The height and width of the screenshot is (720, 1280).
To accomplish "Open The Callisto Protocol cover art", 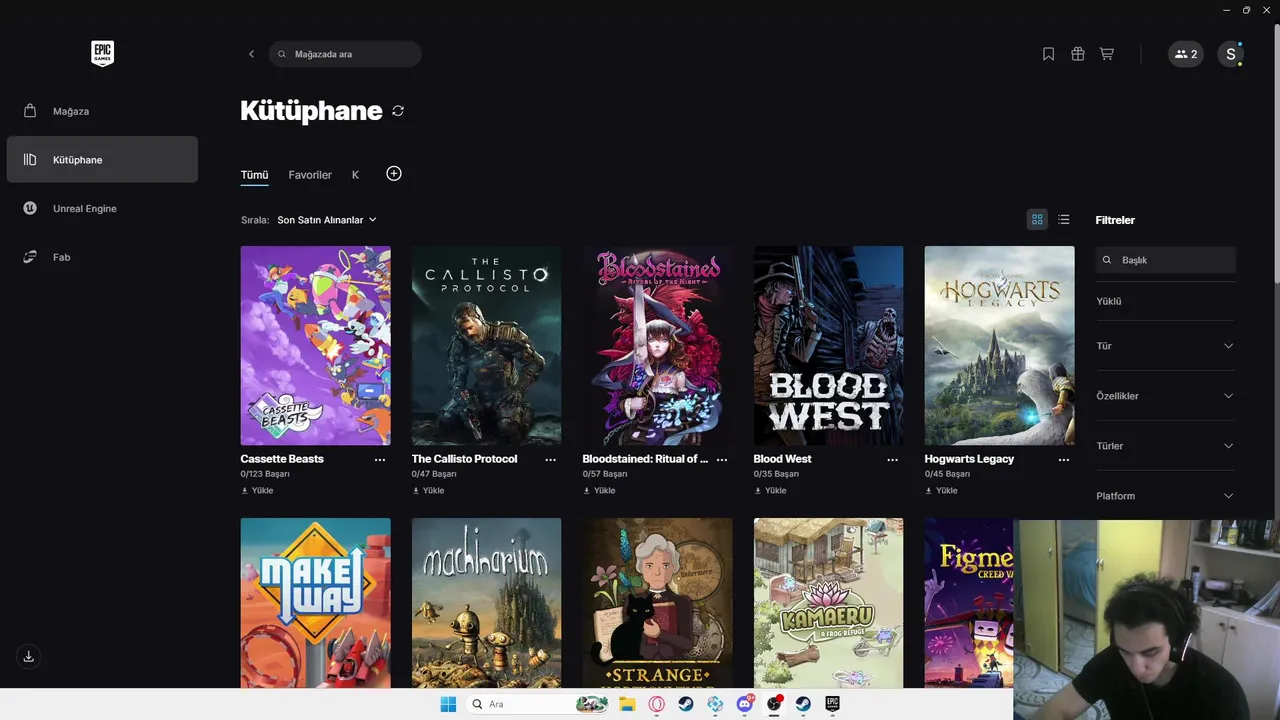I will (487, 345).
